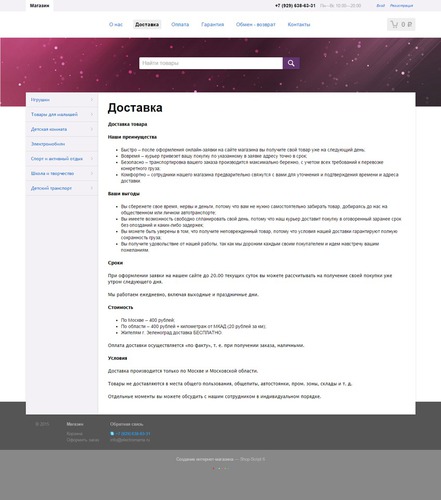The height and width of the screenshot is (500, 441).
Task: Open the Контакты page
Action: (299, 24)
